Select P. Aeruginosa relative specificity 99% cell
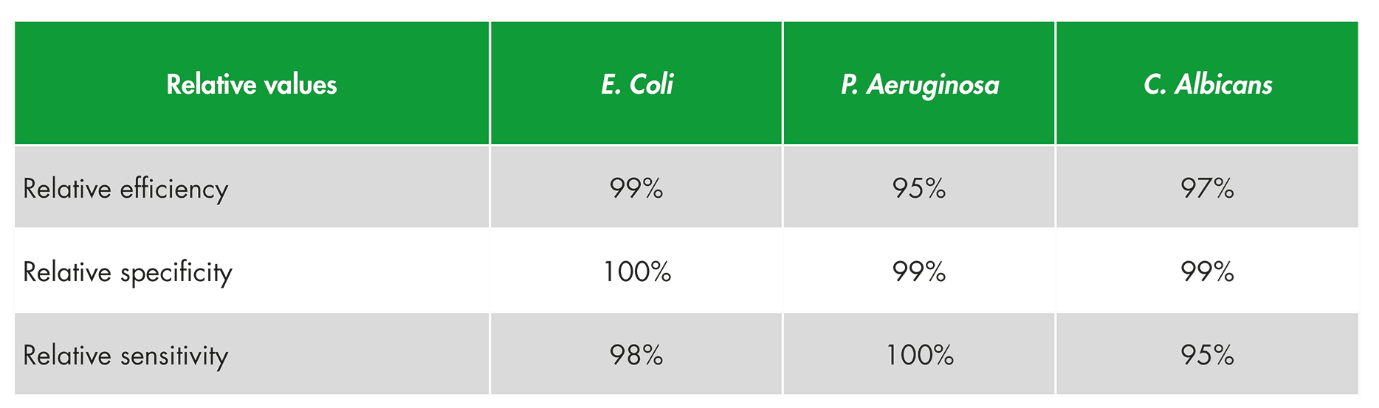Viewport: 1379px width, 408px height. [x=919, y=272]
